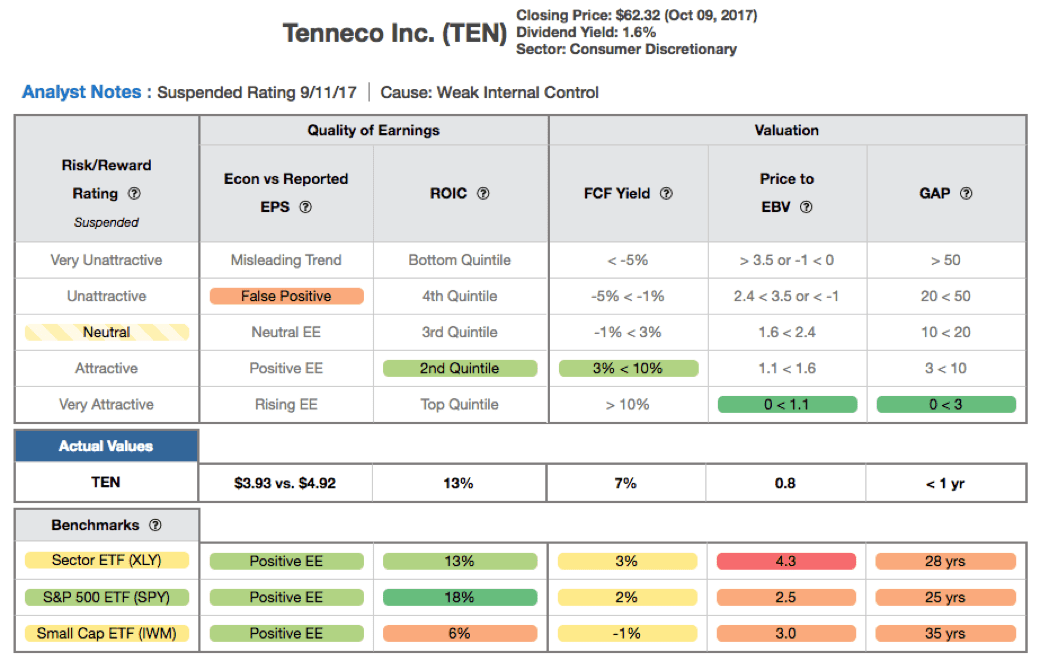The width and height of the screenshot is (1040, 661).
Task: Click the '> 10%' FCF Yield cell
Action: [627, 404]
